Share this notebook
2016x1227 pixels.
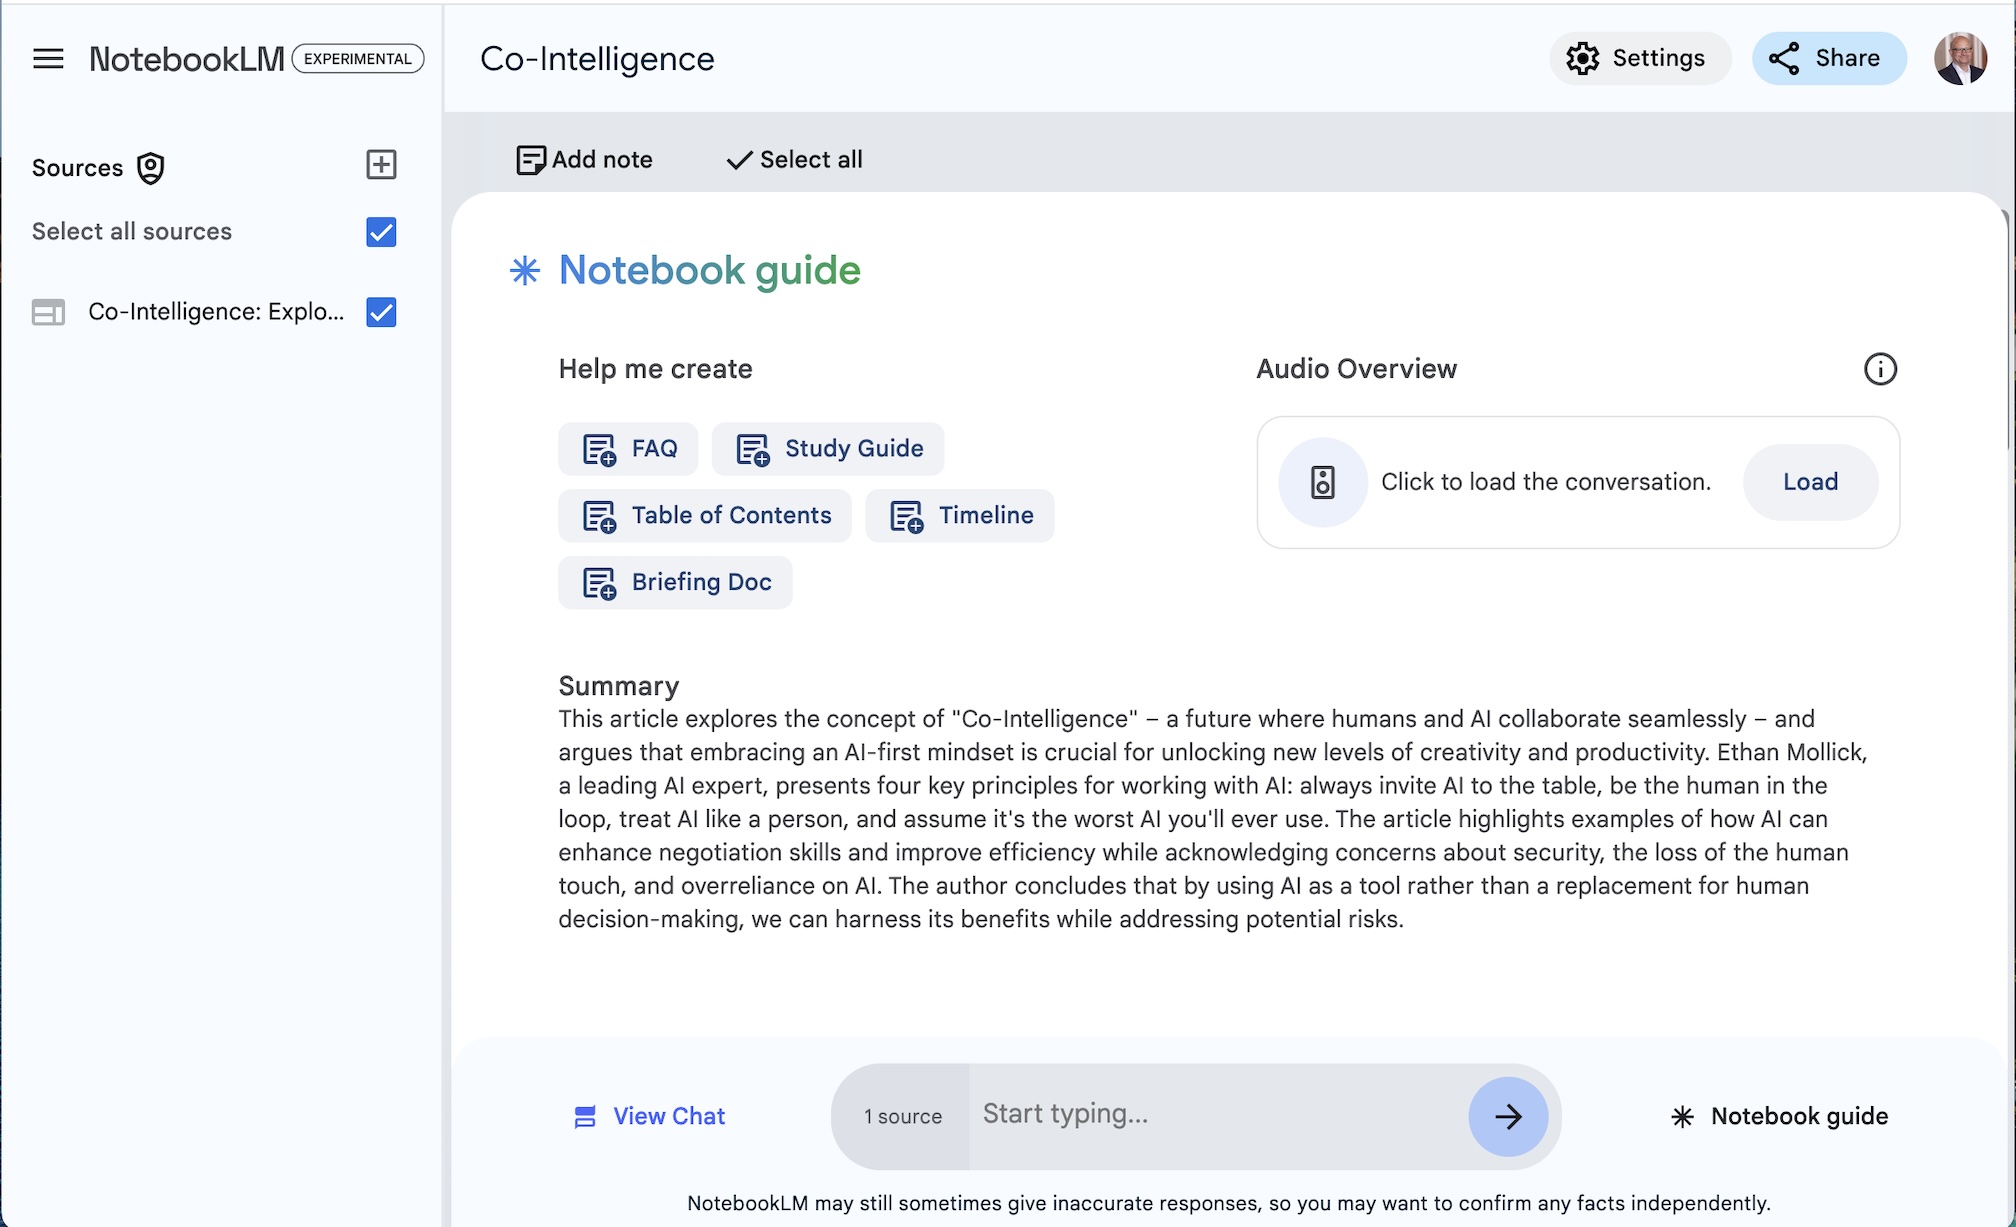pyautogui.click(x=1828, y=58)
